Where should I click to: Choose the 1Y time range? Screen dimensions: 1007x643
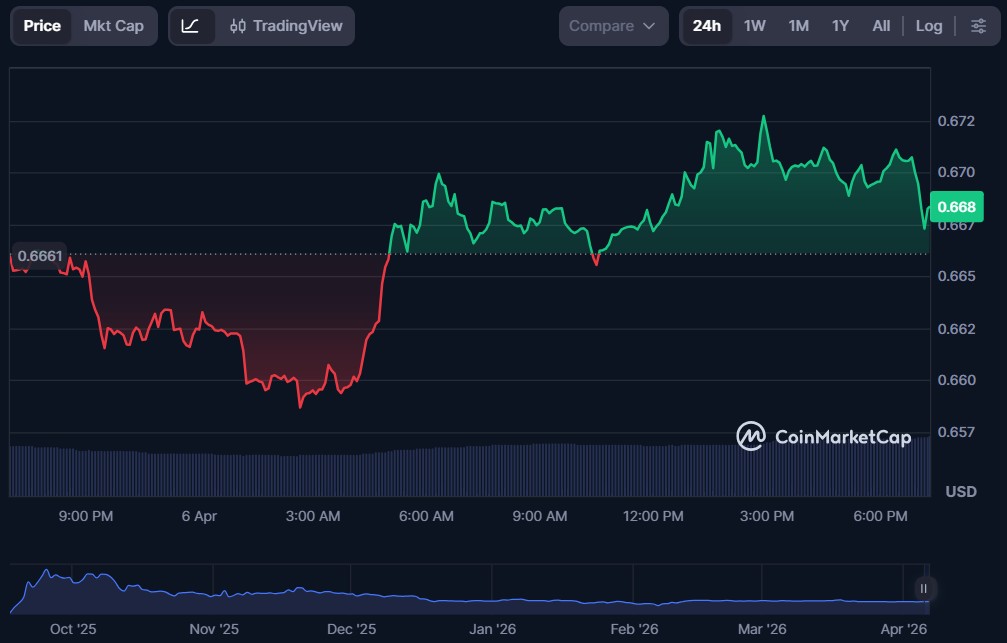click(x=840, y=26)
